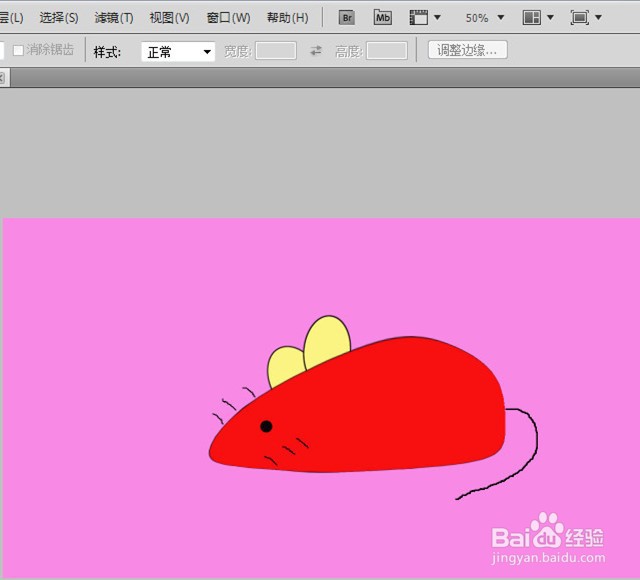
Task: Expand Arrange Documents dropdown arrow
Action: [550, 18]
